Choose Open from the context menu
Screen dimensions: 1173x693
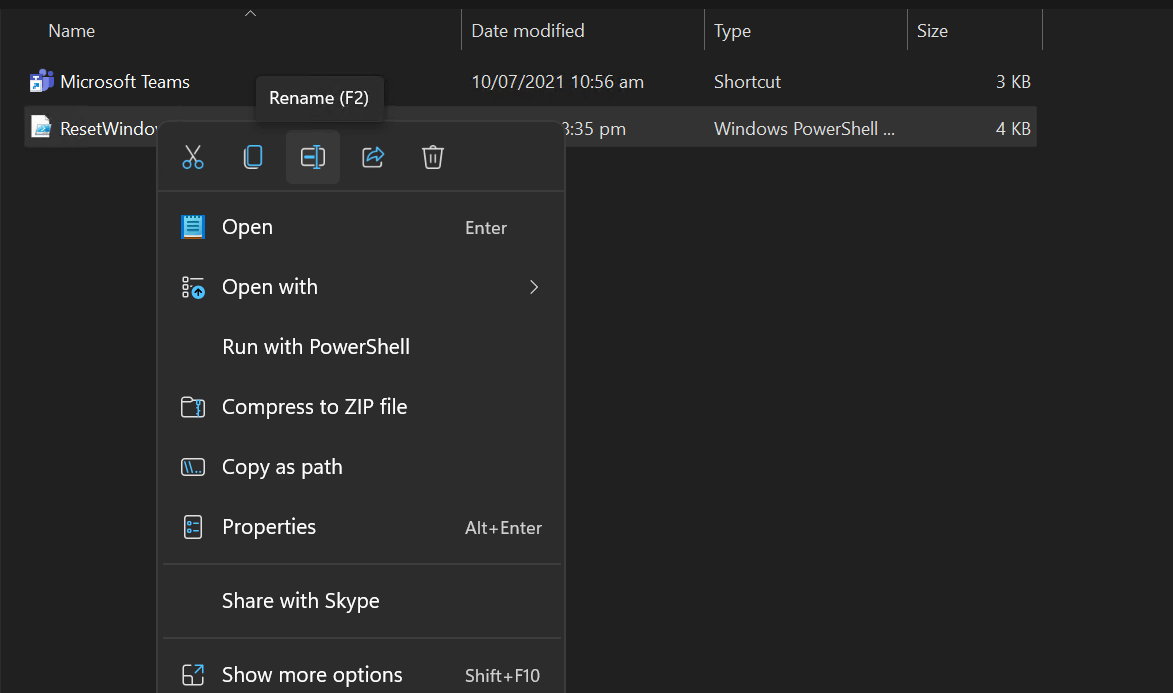coord(362,227)
